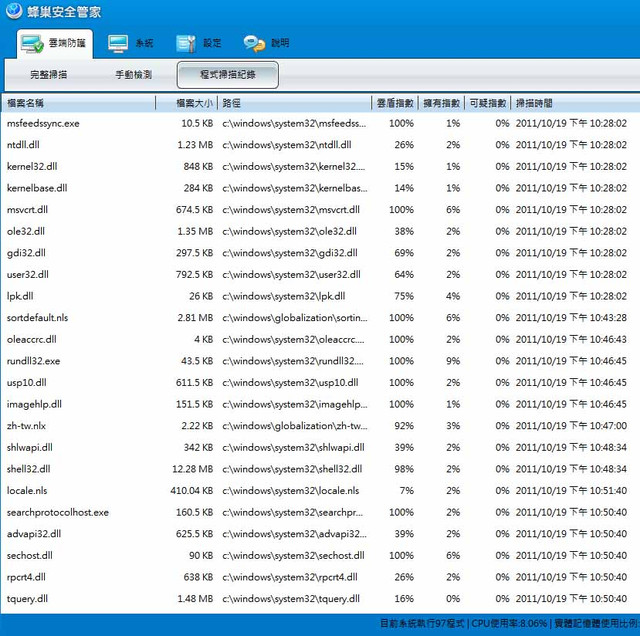Click path c:\windows\system32\msvcrt.dll
640x636 pixels.
tap(291, 210)
